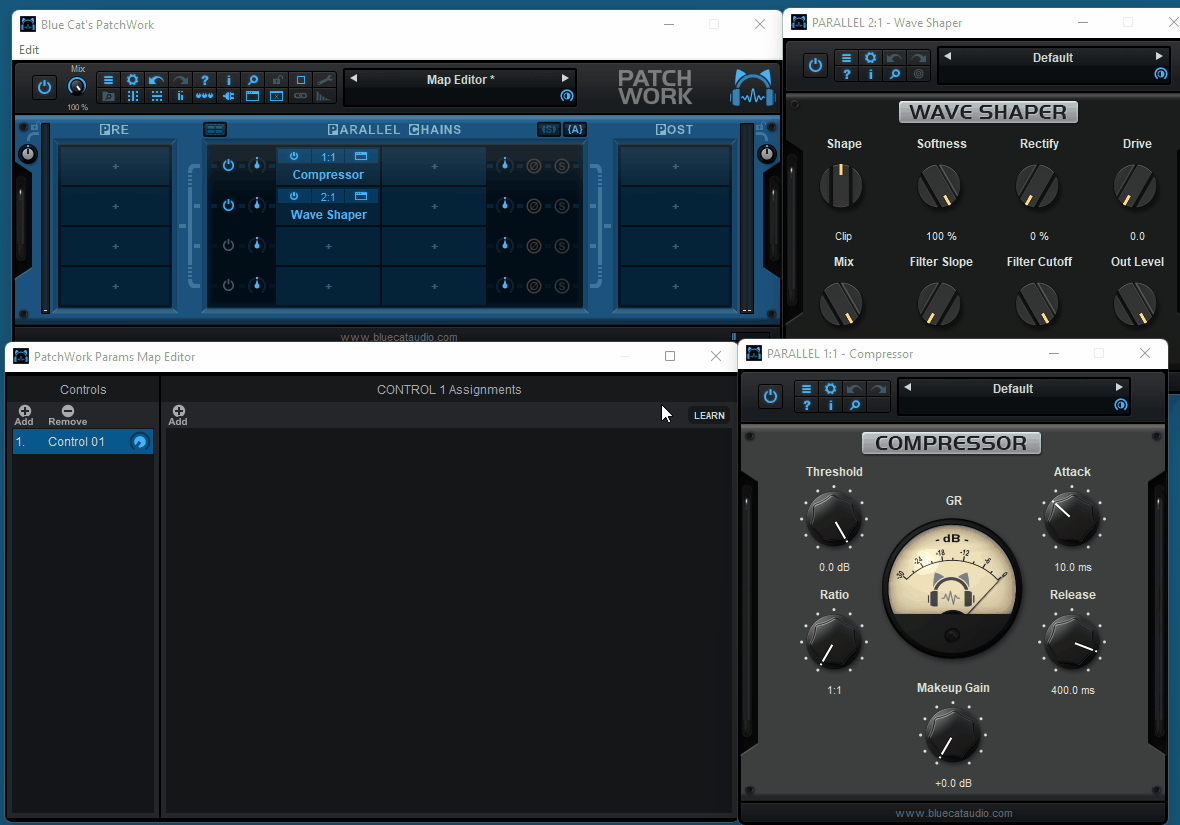Click the PatchWork magnifier zoom icon
The height and width of the screenshot is (825, 1180).
point(253,80)
